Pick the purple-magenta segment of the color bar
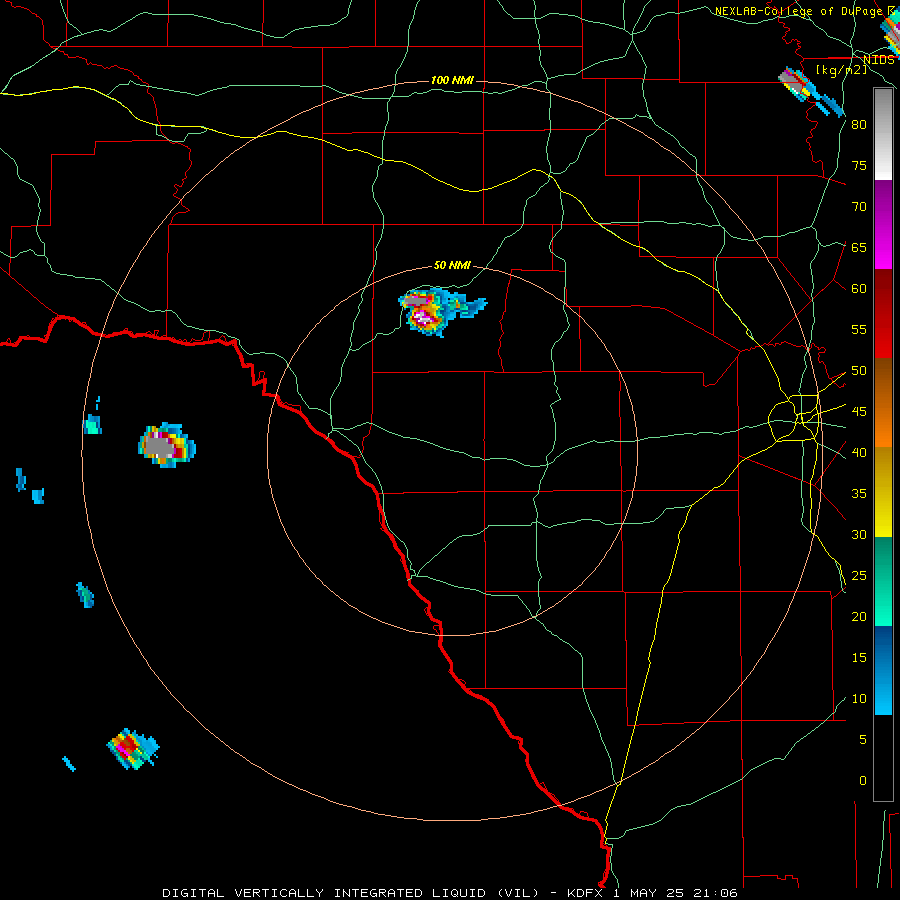Screen dimensions: 900x900 point(883,224)
